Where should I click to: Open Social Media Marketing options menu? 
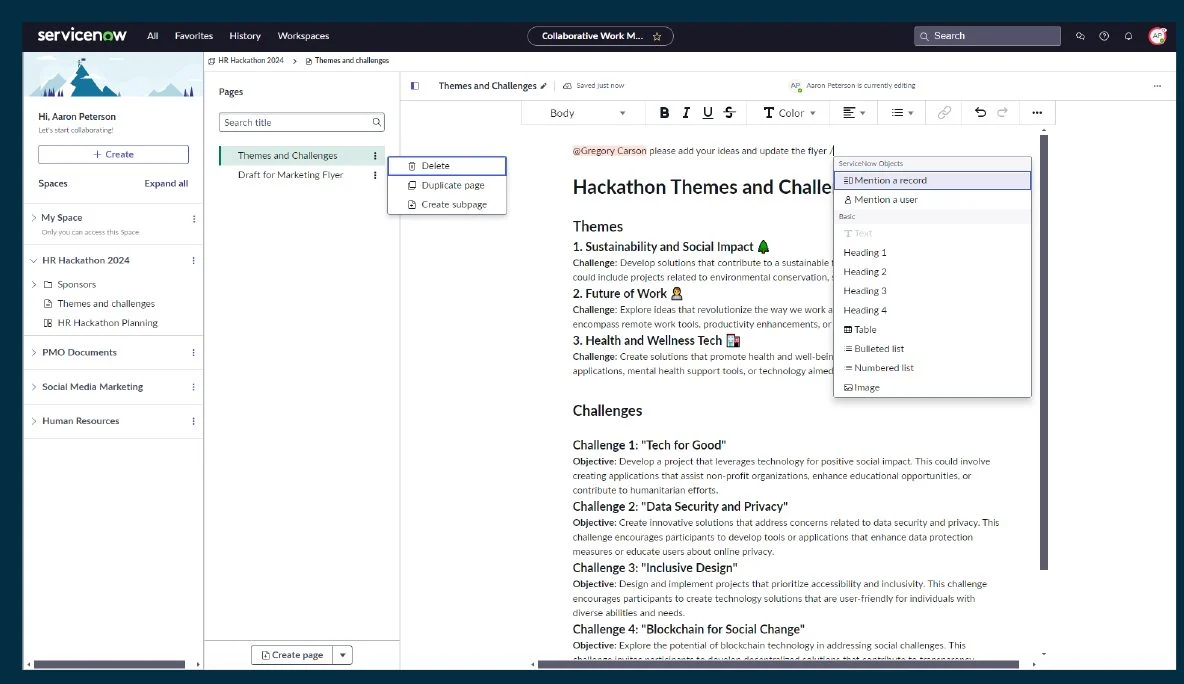[193, 387]
